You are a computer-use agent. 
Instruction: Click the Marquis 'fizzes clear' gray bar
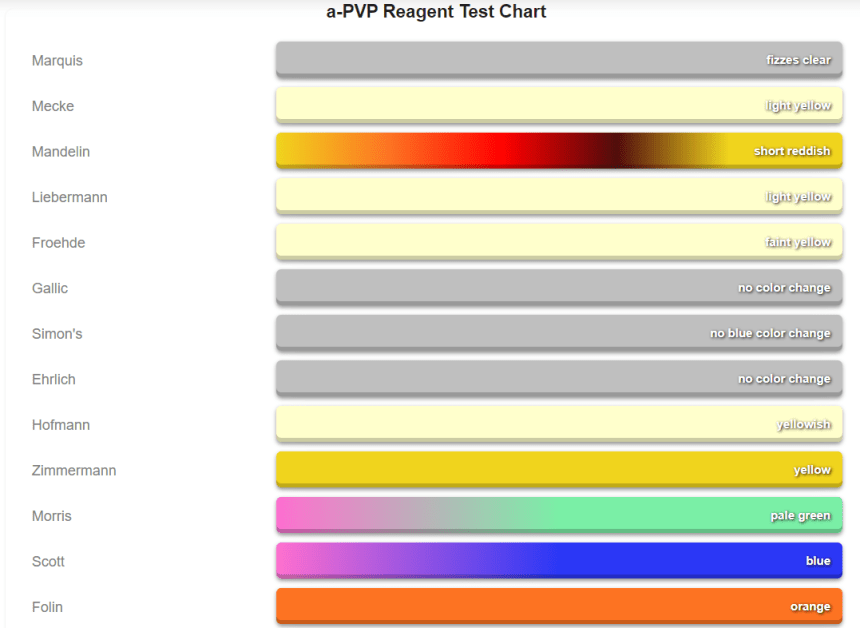pyautogui.click(x=558, y=60)
